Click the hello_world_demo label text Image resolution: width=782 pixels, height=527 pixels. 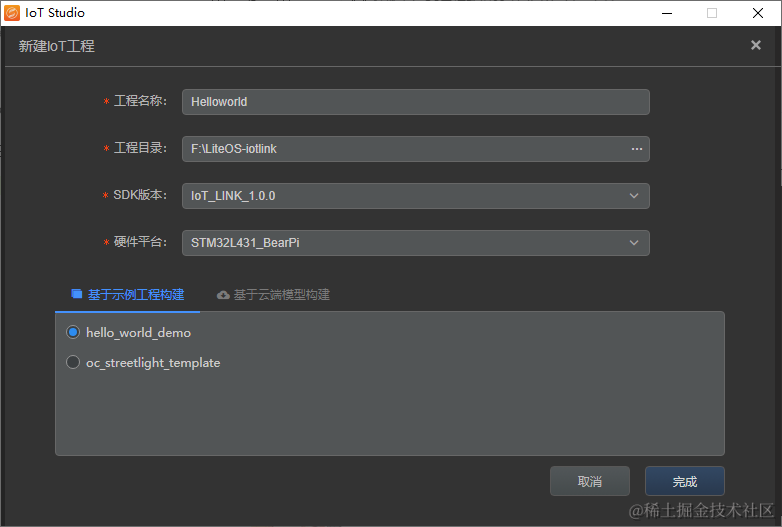[x=138, y=333]
